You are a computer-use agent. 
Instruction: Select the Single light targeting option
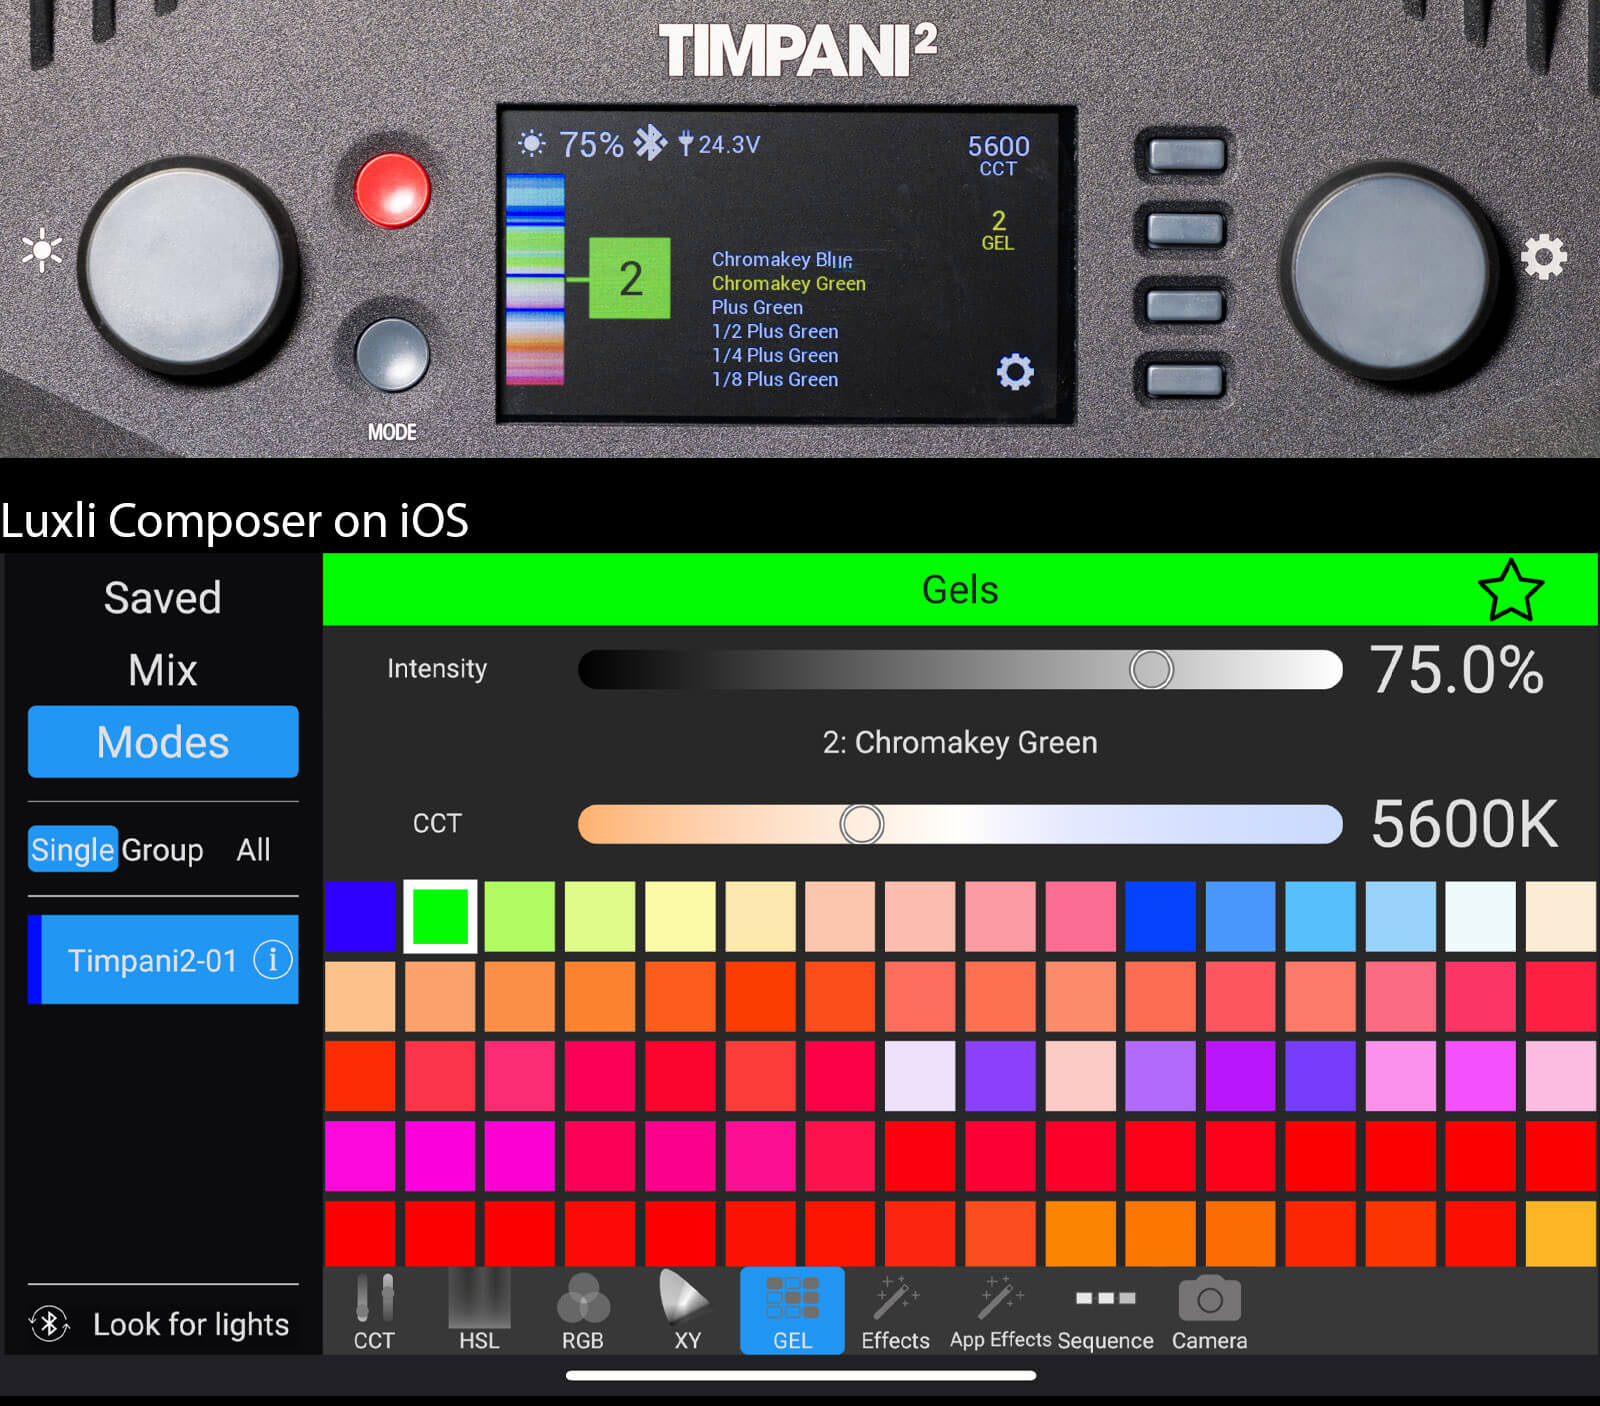(x=73, y=850)
